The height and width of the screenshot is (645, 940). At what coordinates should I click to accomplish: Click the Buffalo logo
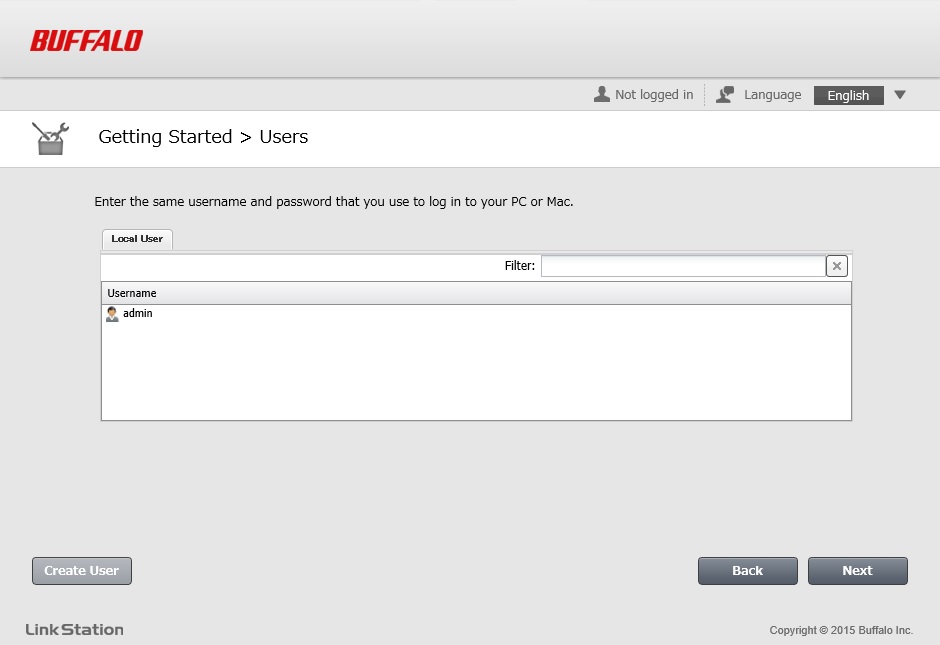(86, 41)
